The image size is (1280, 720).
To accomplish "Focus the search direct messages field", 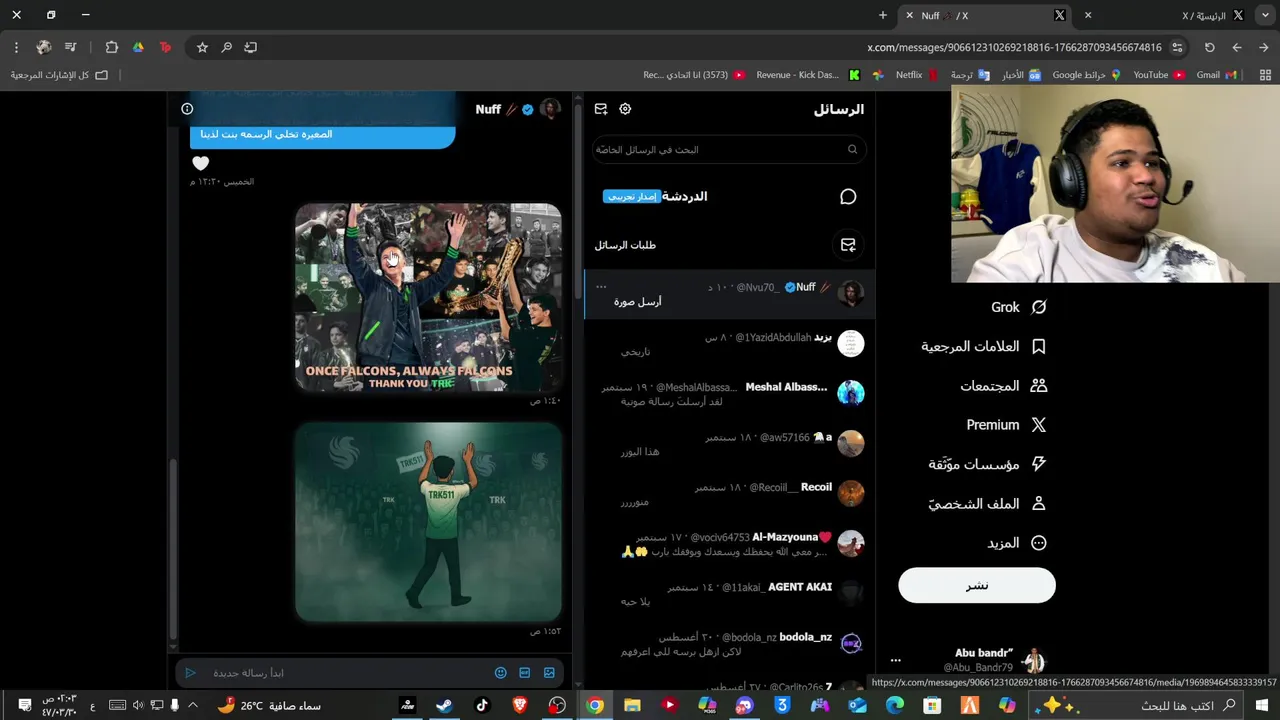I will [729, 149].
